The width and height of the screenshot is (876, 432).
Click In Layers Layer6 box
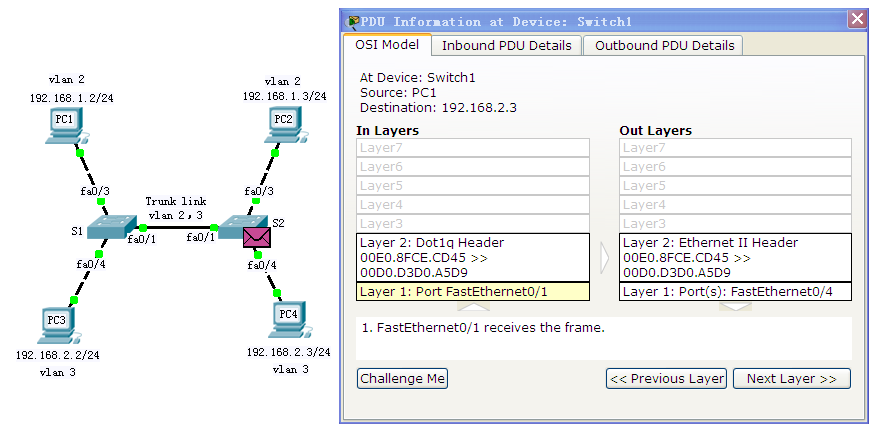click(473, 167)
